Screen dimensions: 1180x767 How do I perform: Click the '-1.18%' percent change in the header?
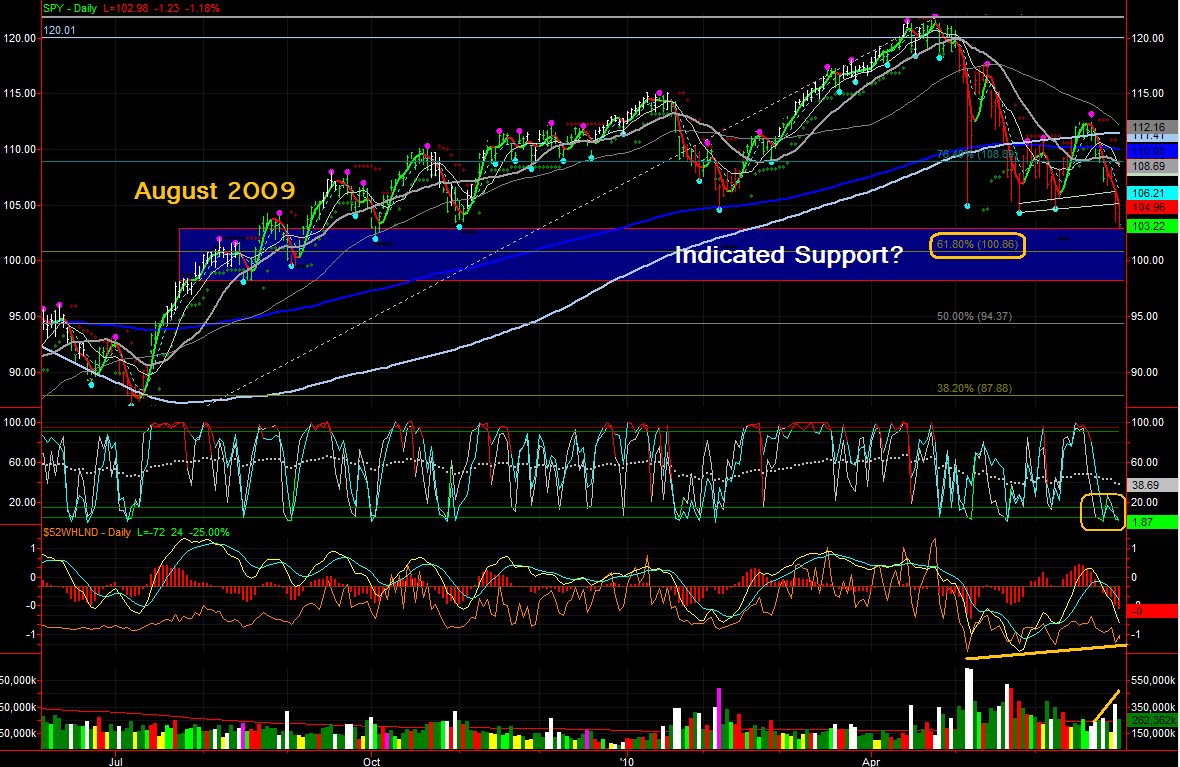click(x=202, y=8)
